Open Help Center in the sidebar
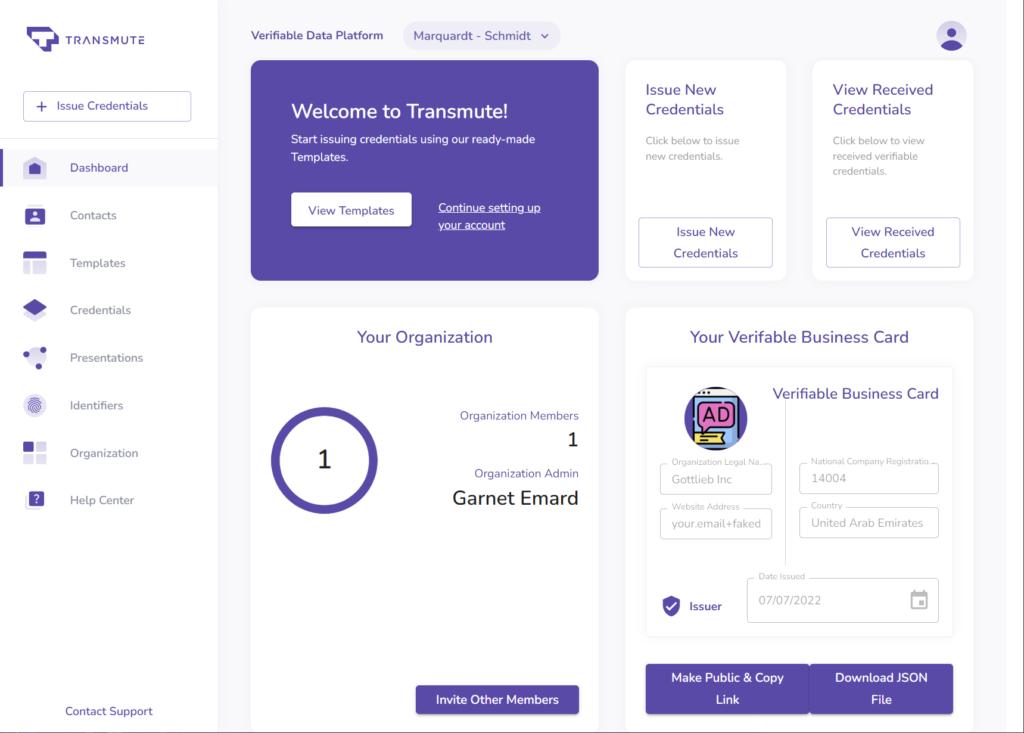 (x=109, y=500)
